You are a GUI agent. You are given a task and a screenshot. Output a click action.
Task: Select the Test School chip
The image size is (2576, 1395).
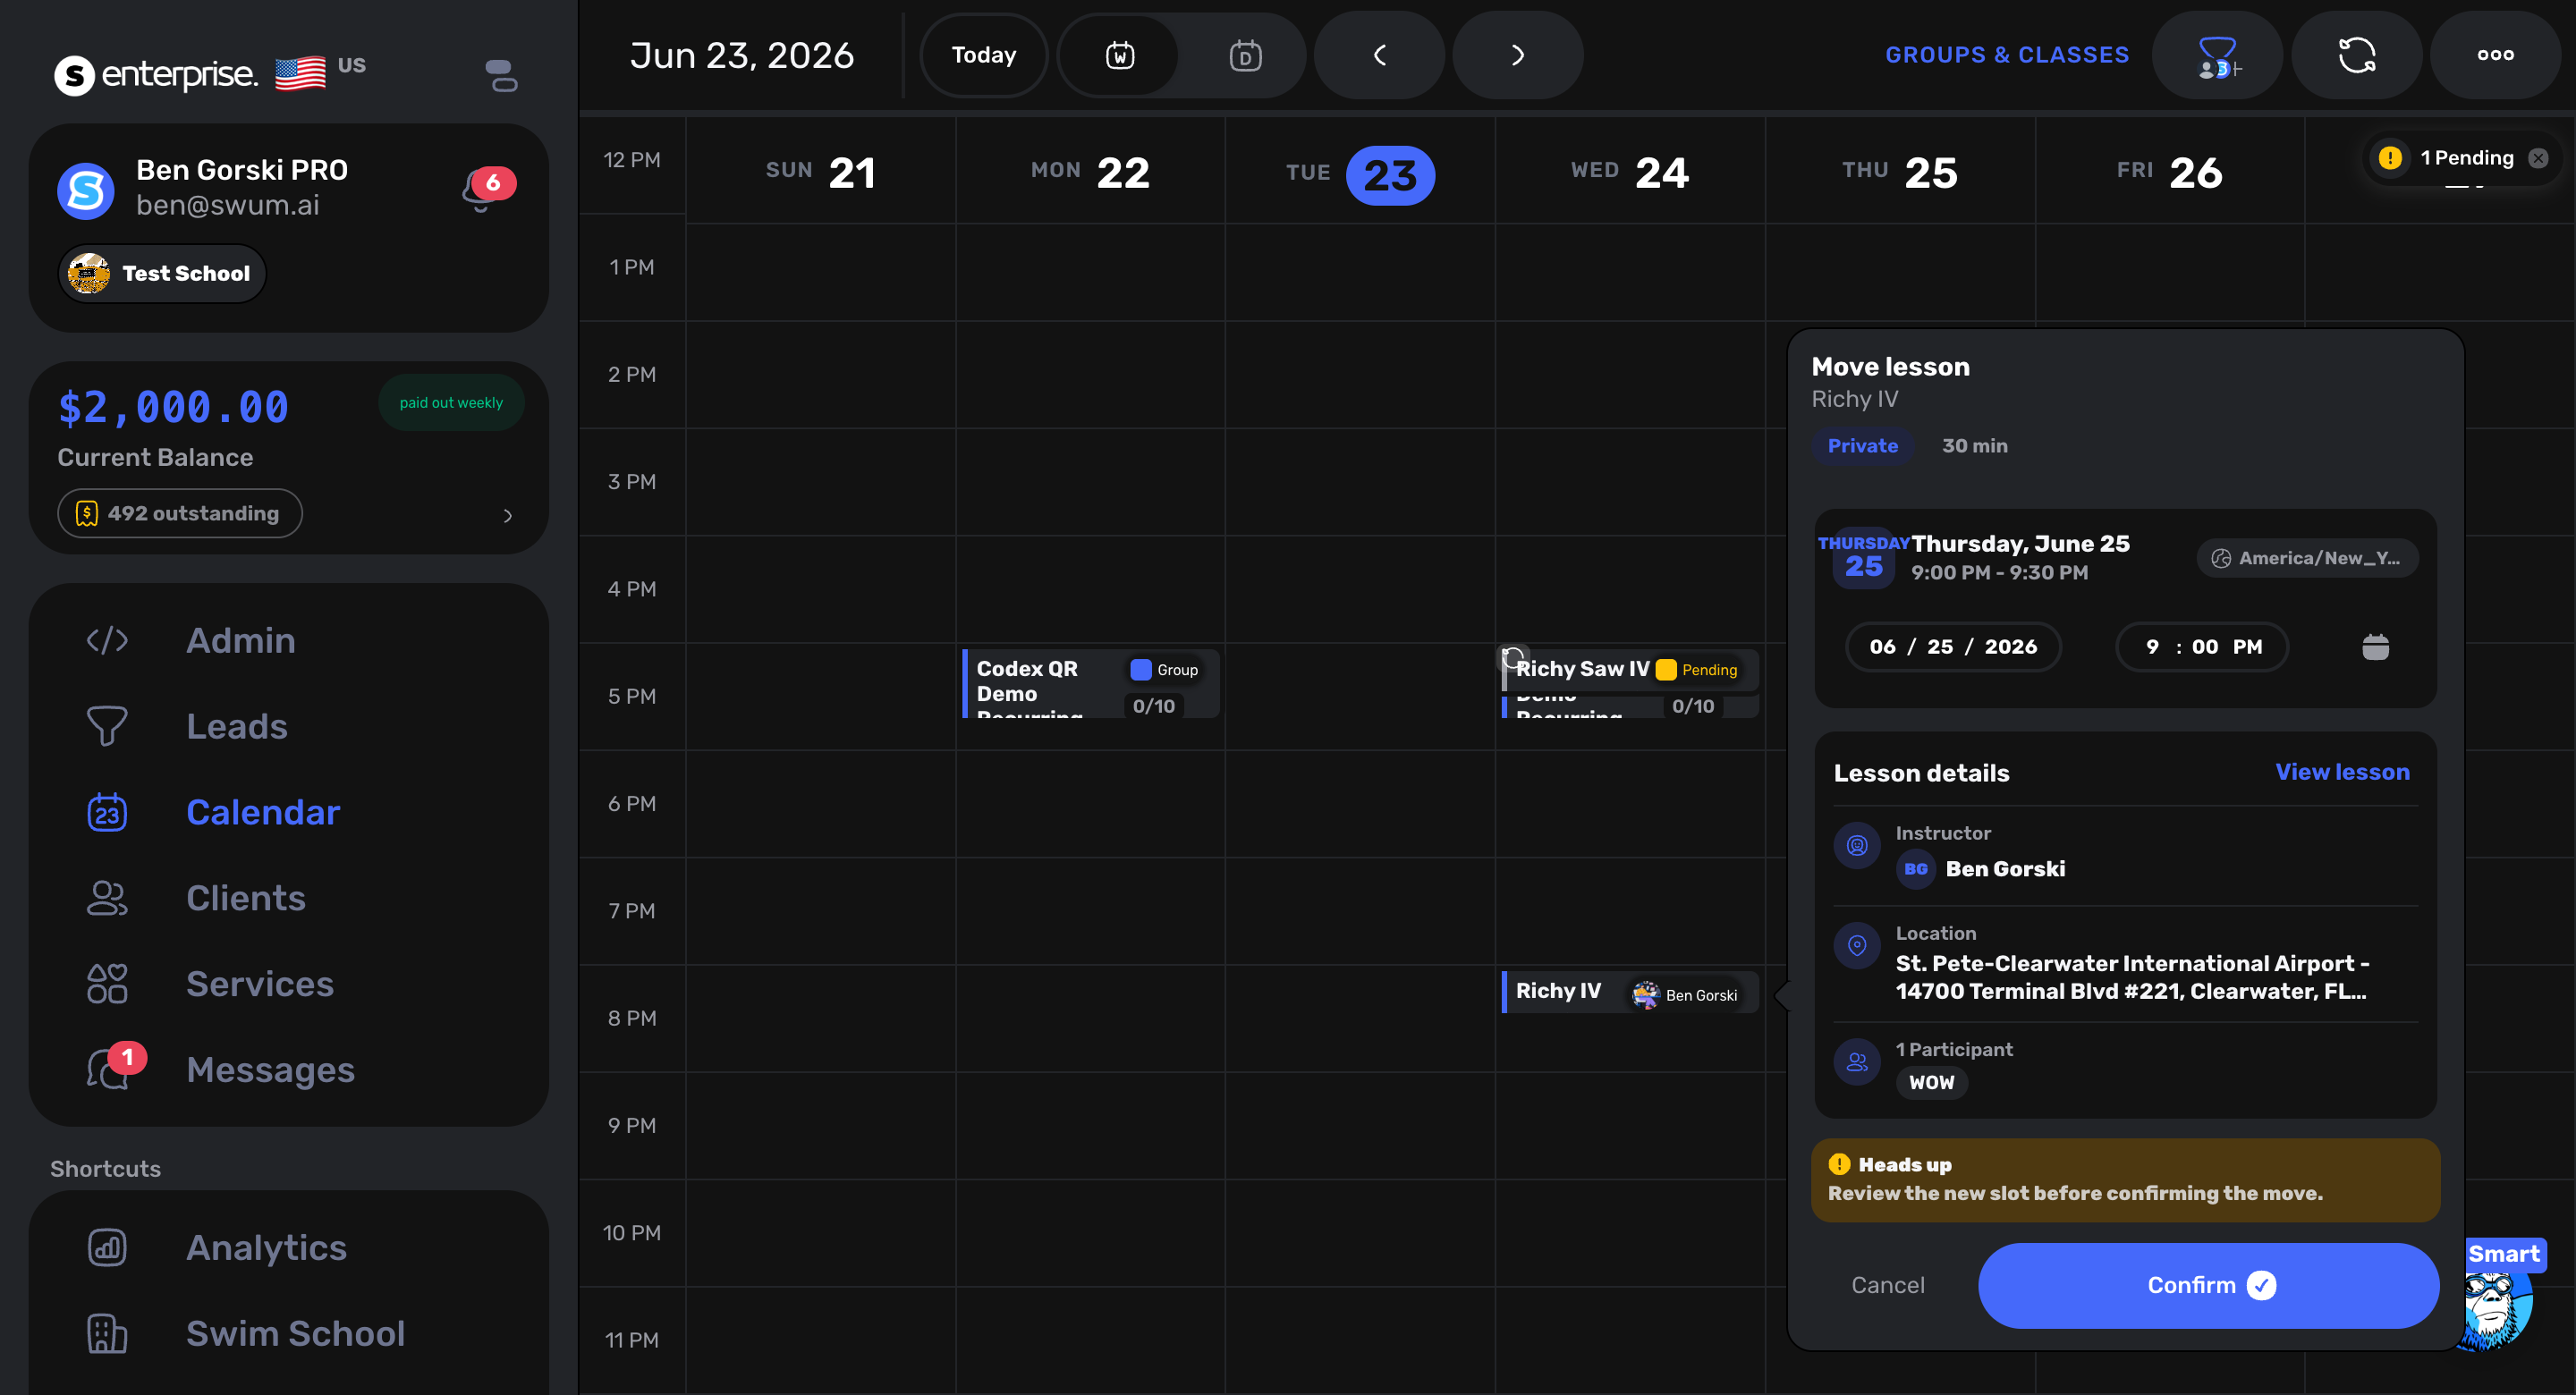pyautogui.click(x=162, y=273)
